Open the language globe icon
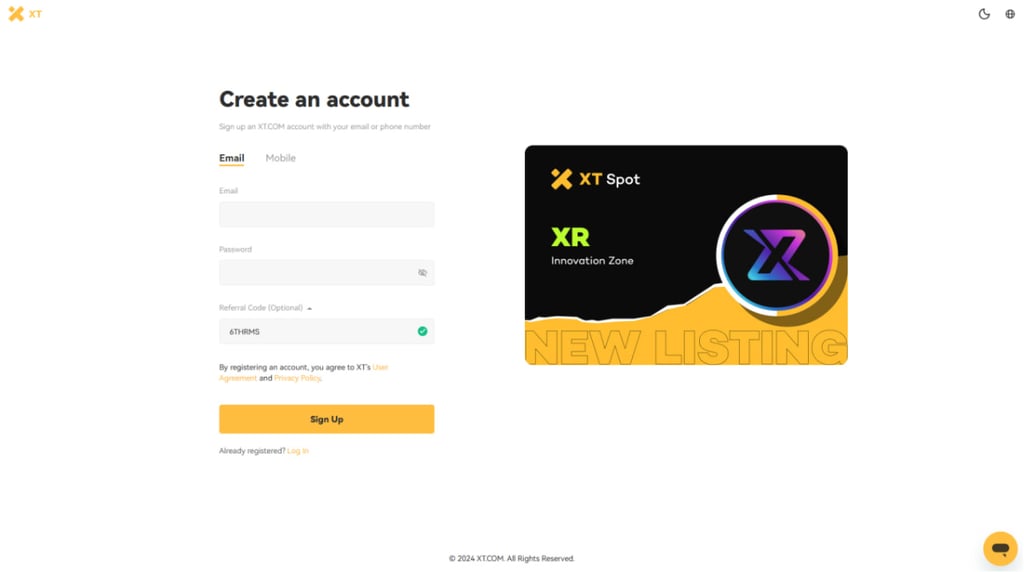Image resolution: width=1024 pixels, height=572 pixels. 1010,14
